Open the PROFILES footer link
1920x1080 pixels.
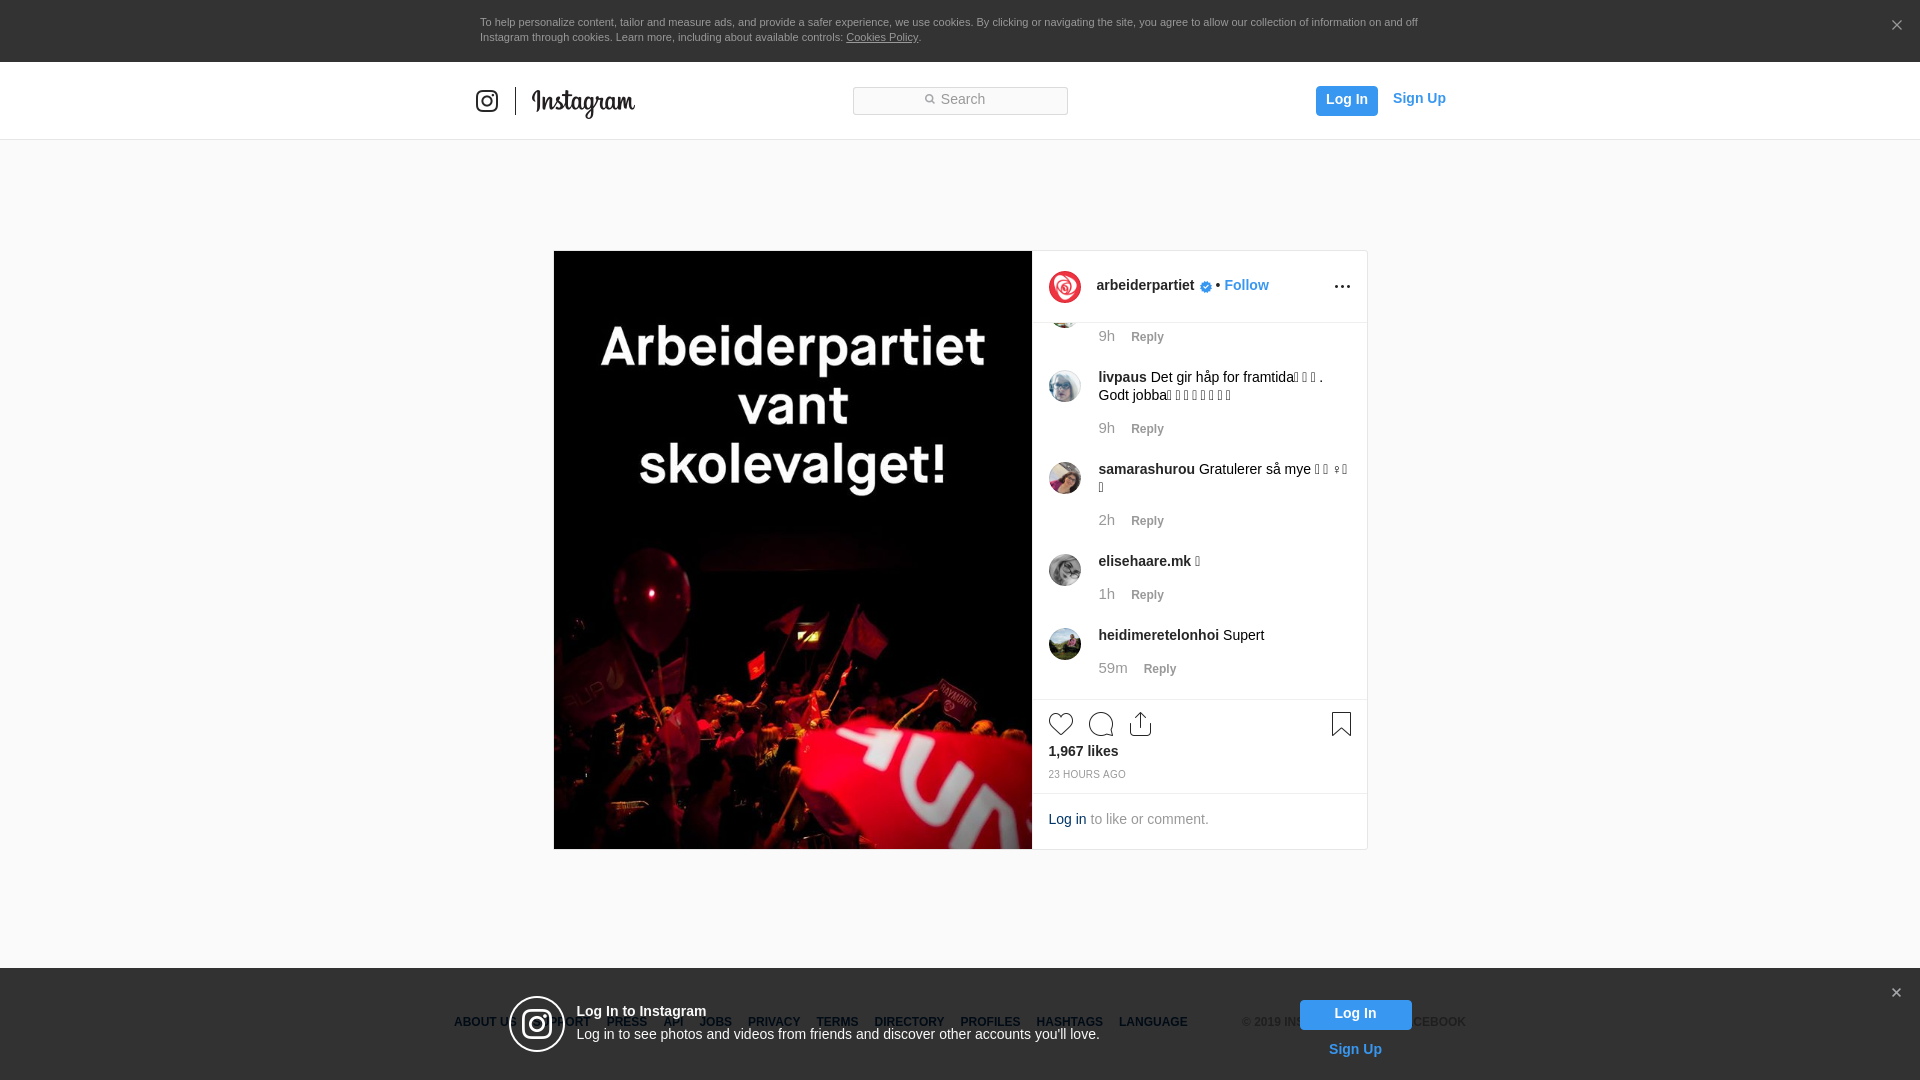pyautogui.click(x=990, y=1022)
